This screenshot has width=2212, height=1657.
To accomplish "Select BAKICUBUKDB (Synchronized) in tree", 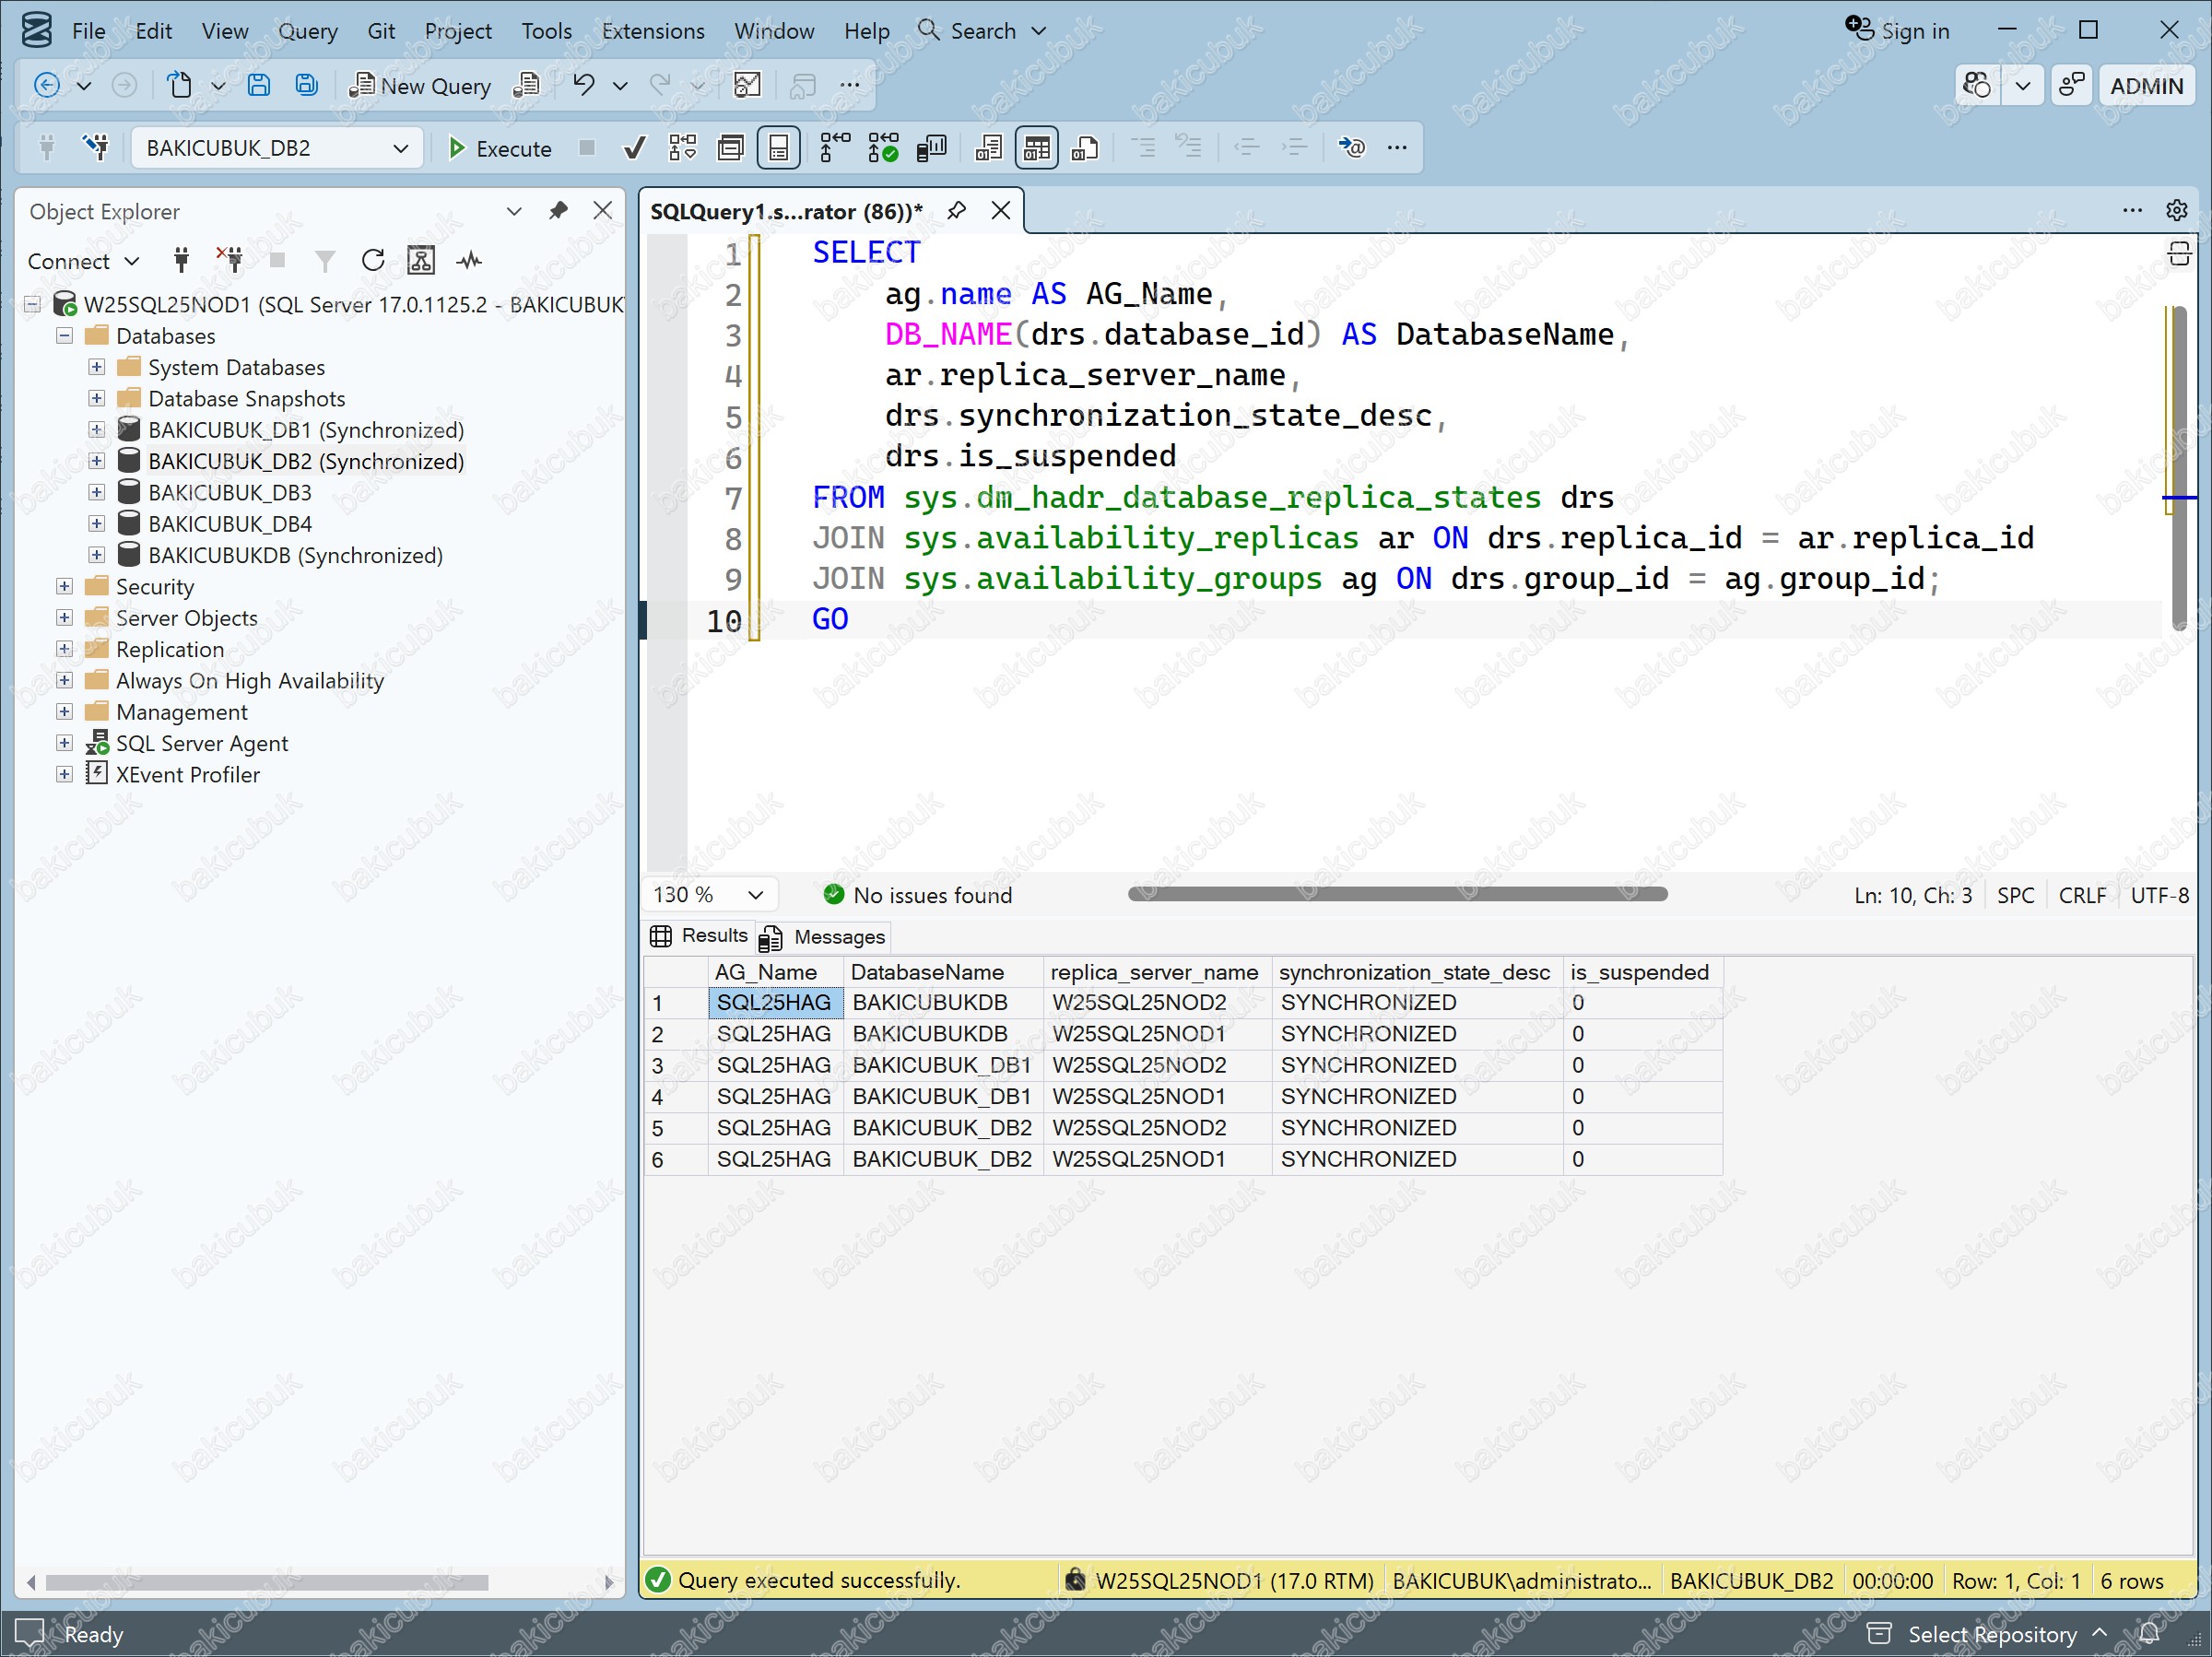I will 295,555.
